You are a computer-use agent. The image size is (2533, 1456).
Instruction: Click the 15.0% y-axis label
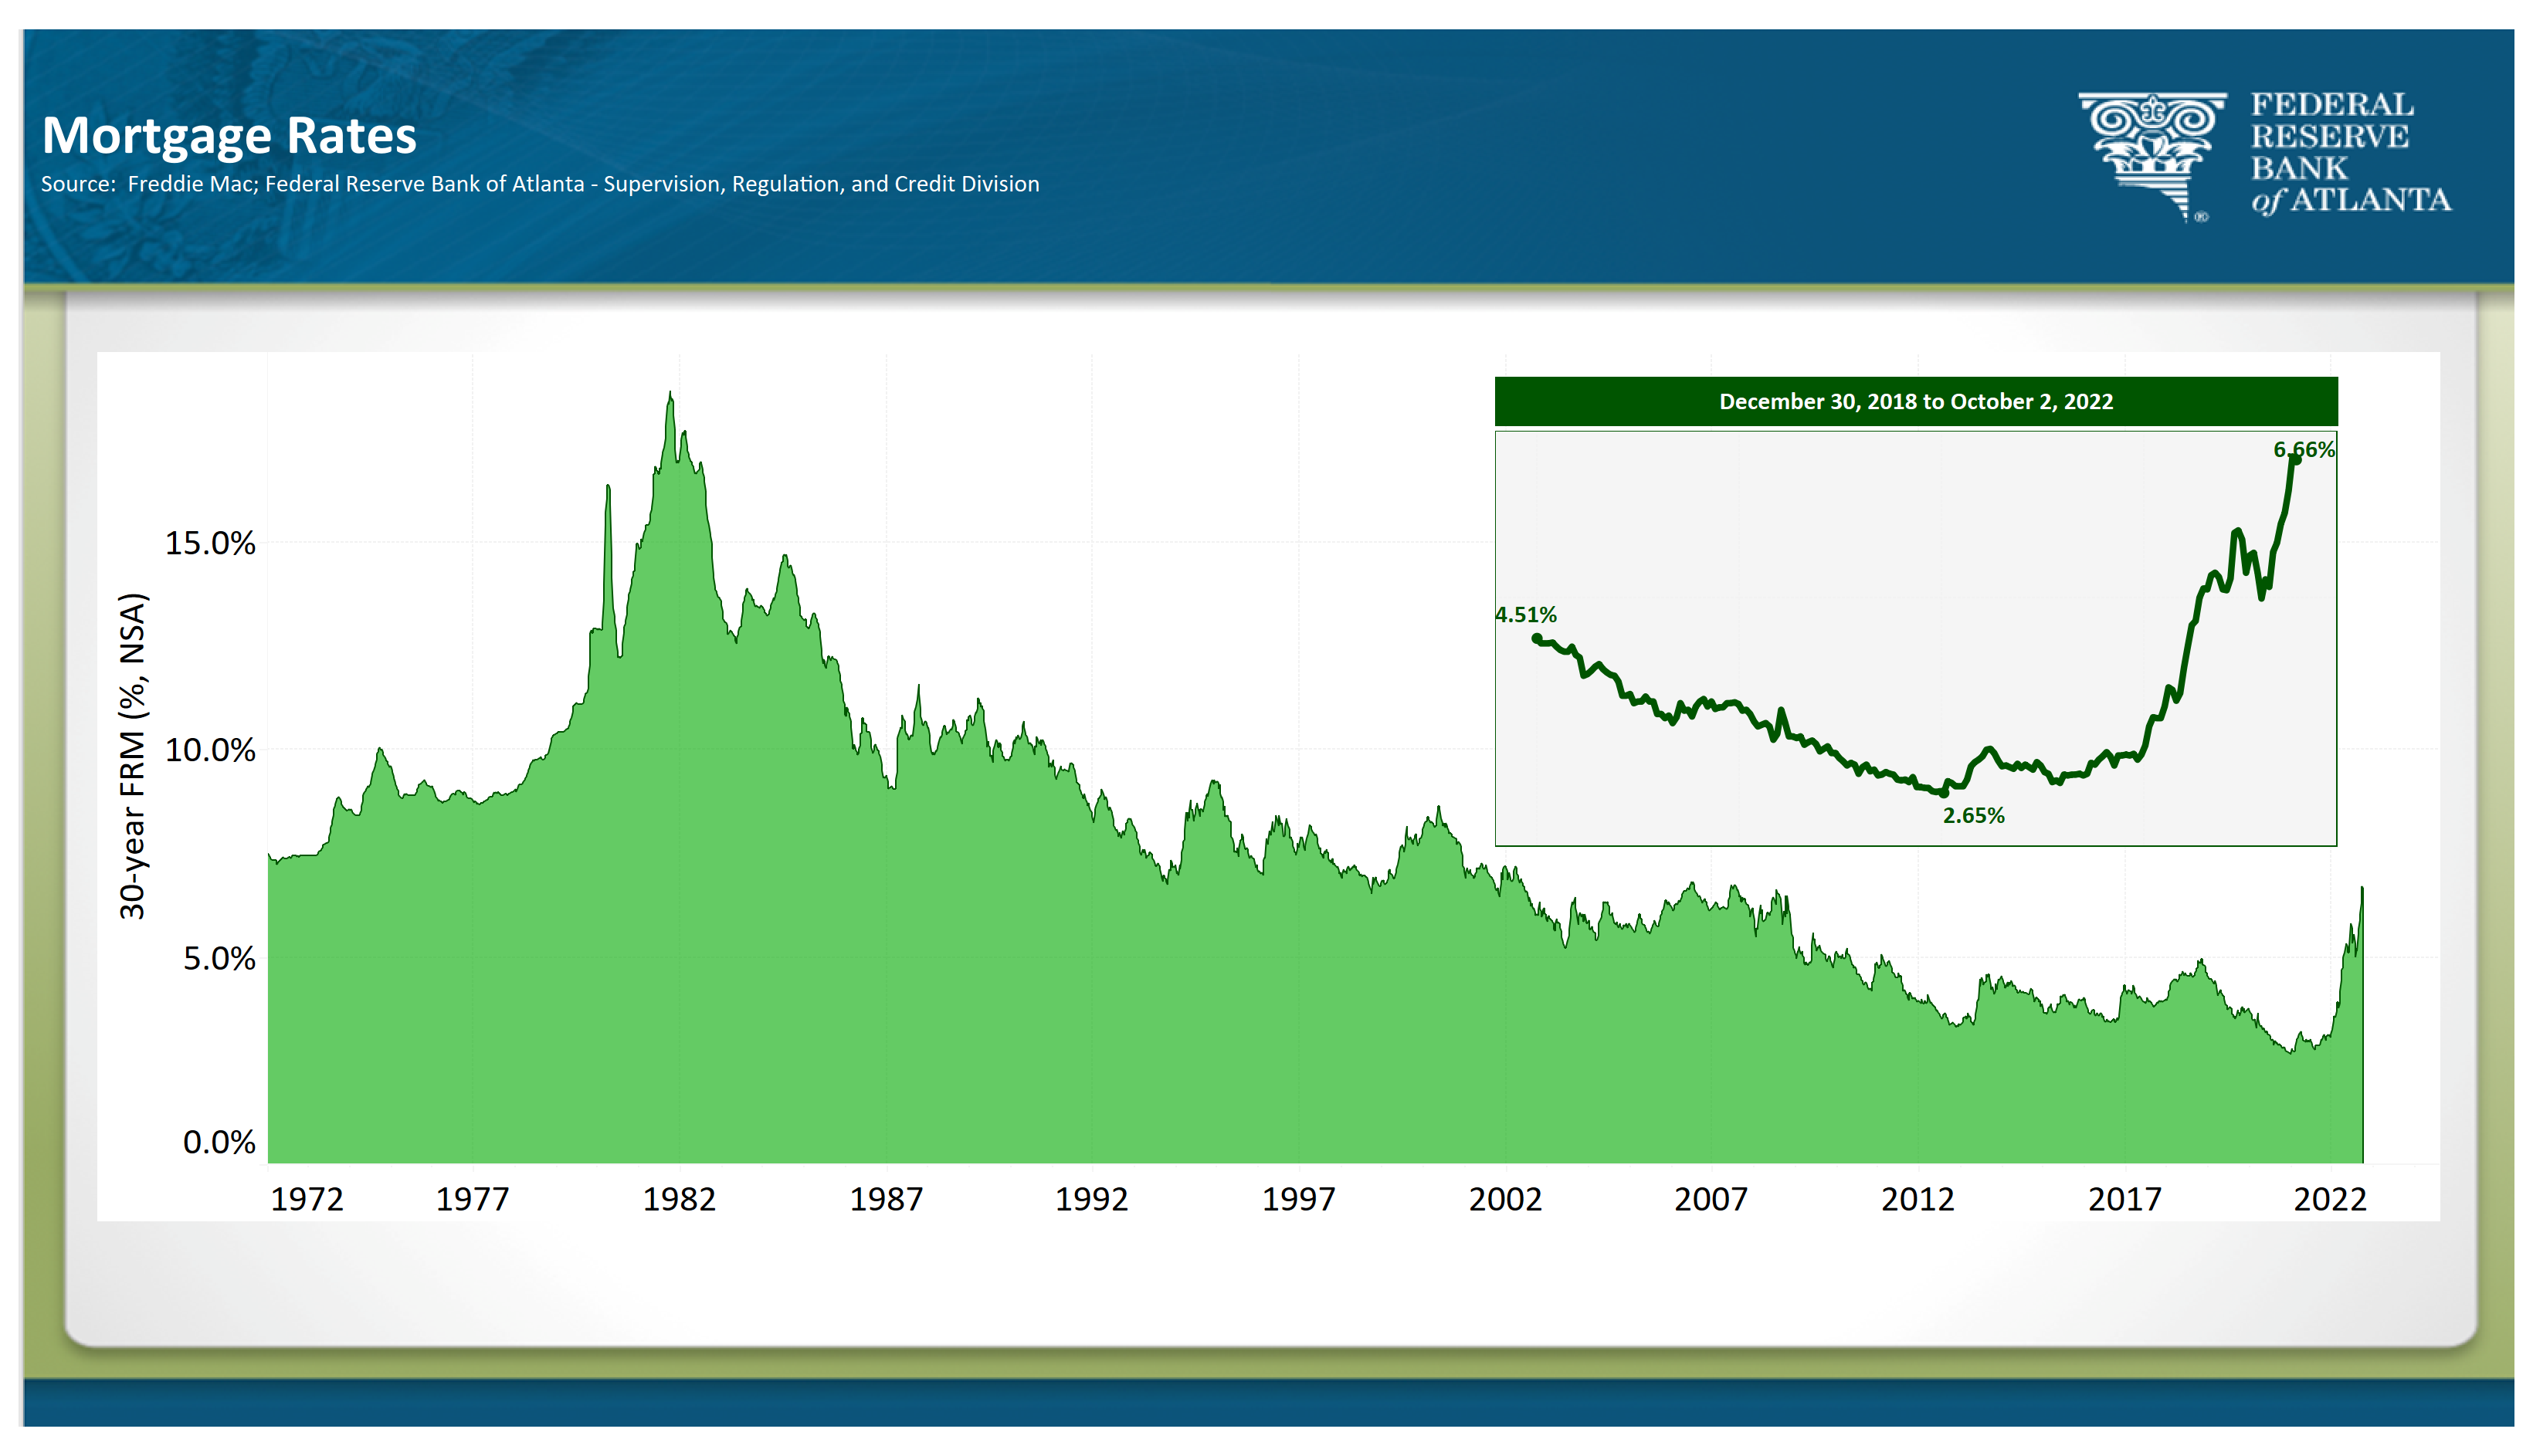[x=210, y=543]
